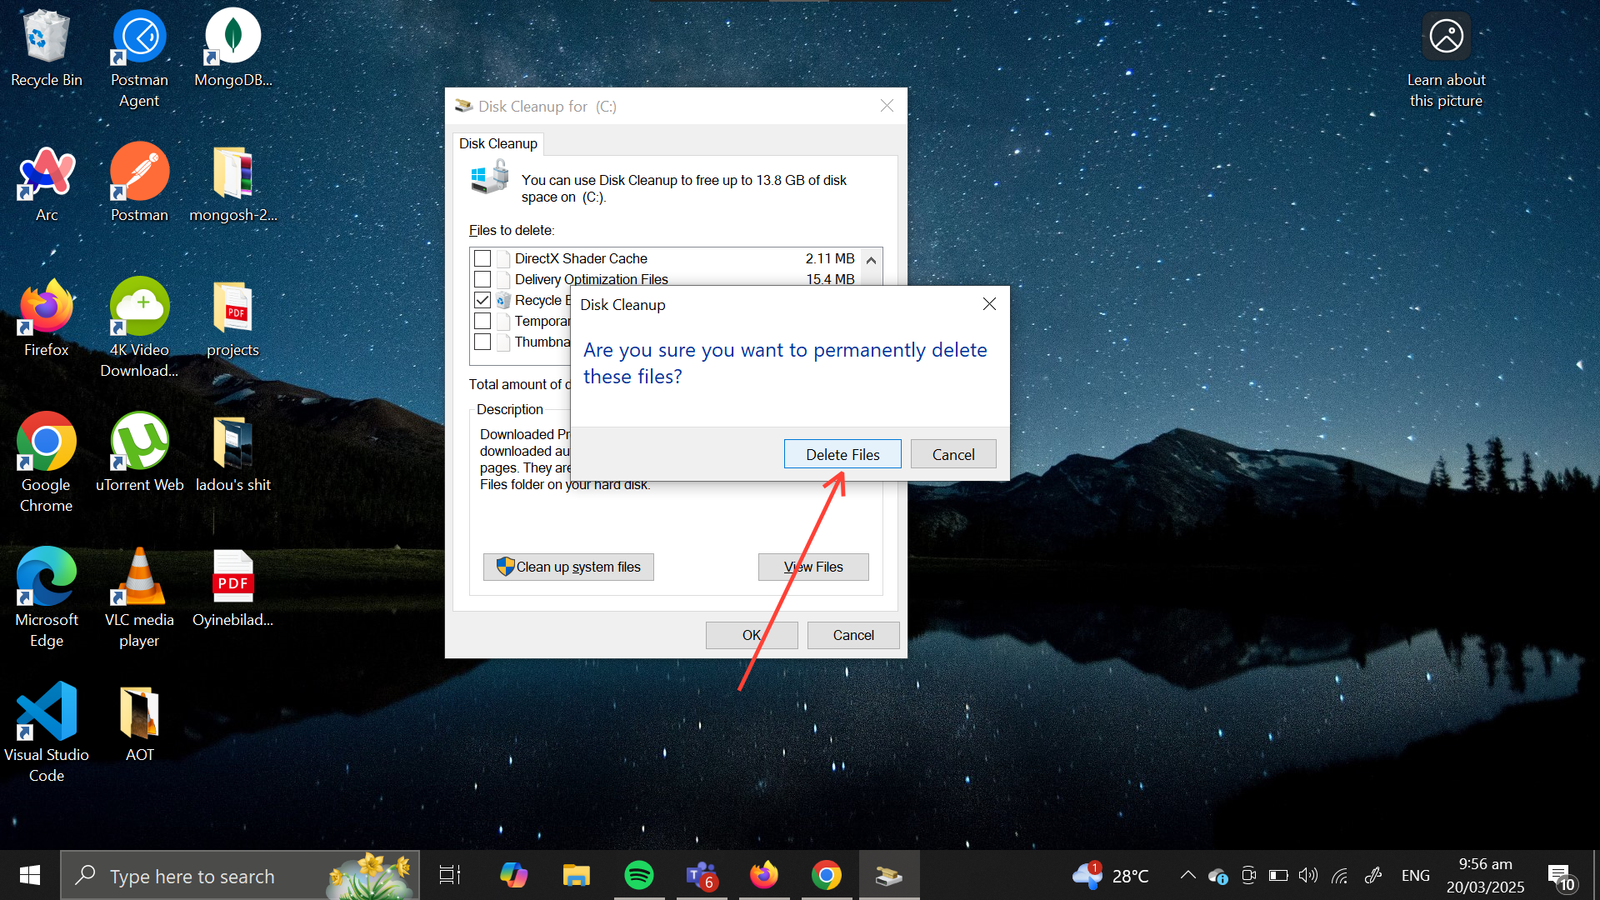Uncheck the Recycle Bin files entry
The width and height of the screenshot is (1600, 900).
(x=483, y=300)
